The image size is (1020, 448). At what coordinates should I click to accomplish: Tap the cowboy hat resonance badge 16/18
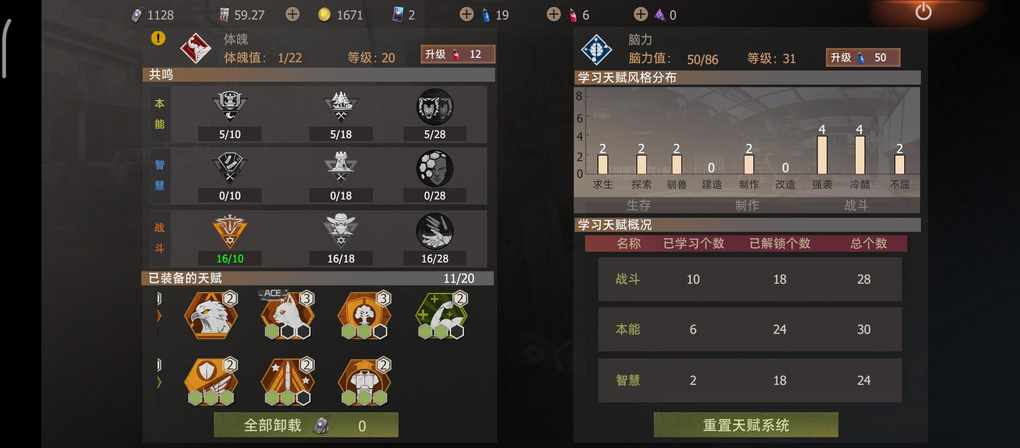[x=341, y=231]
